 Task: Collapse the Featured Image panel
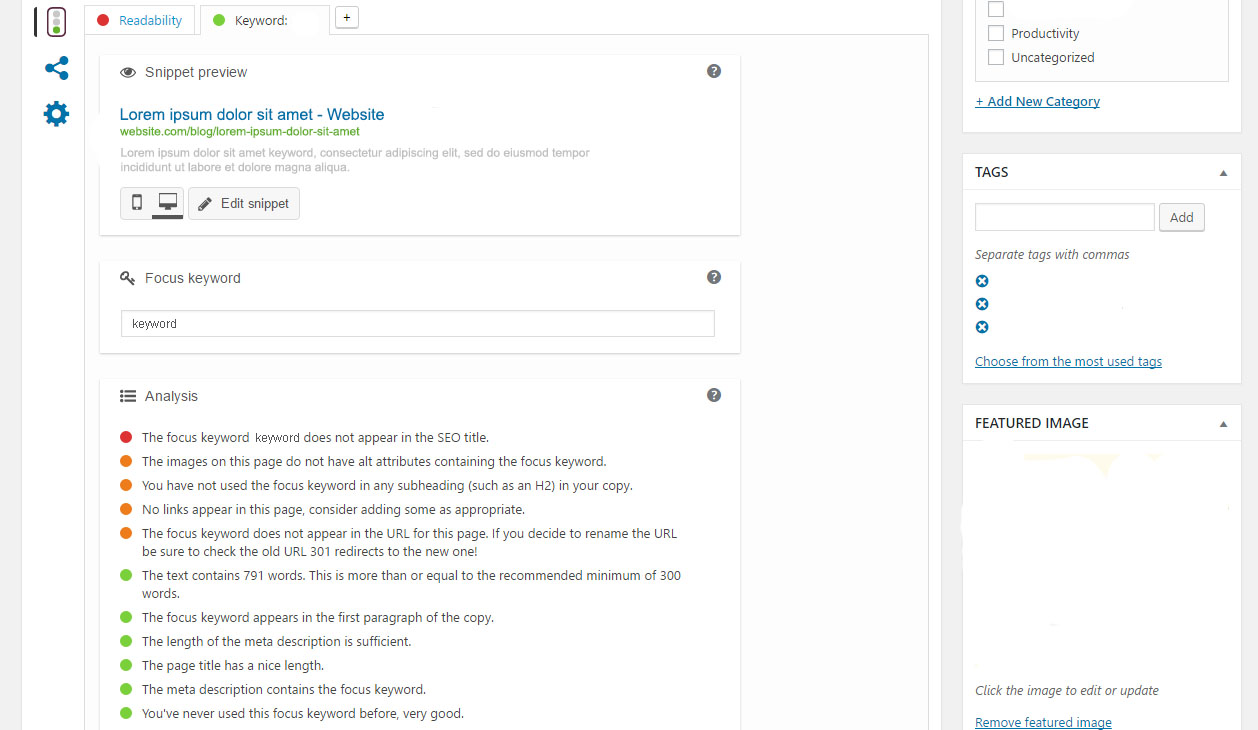(x=1223, y=423)
